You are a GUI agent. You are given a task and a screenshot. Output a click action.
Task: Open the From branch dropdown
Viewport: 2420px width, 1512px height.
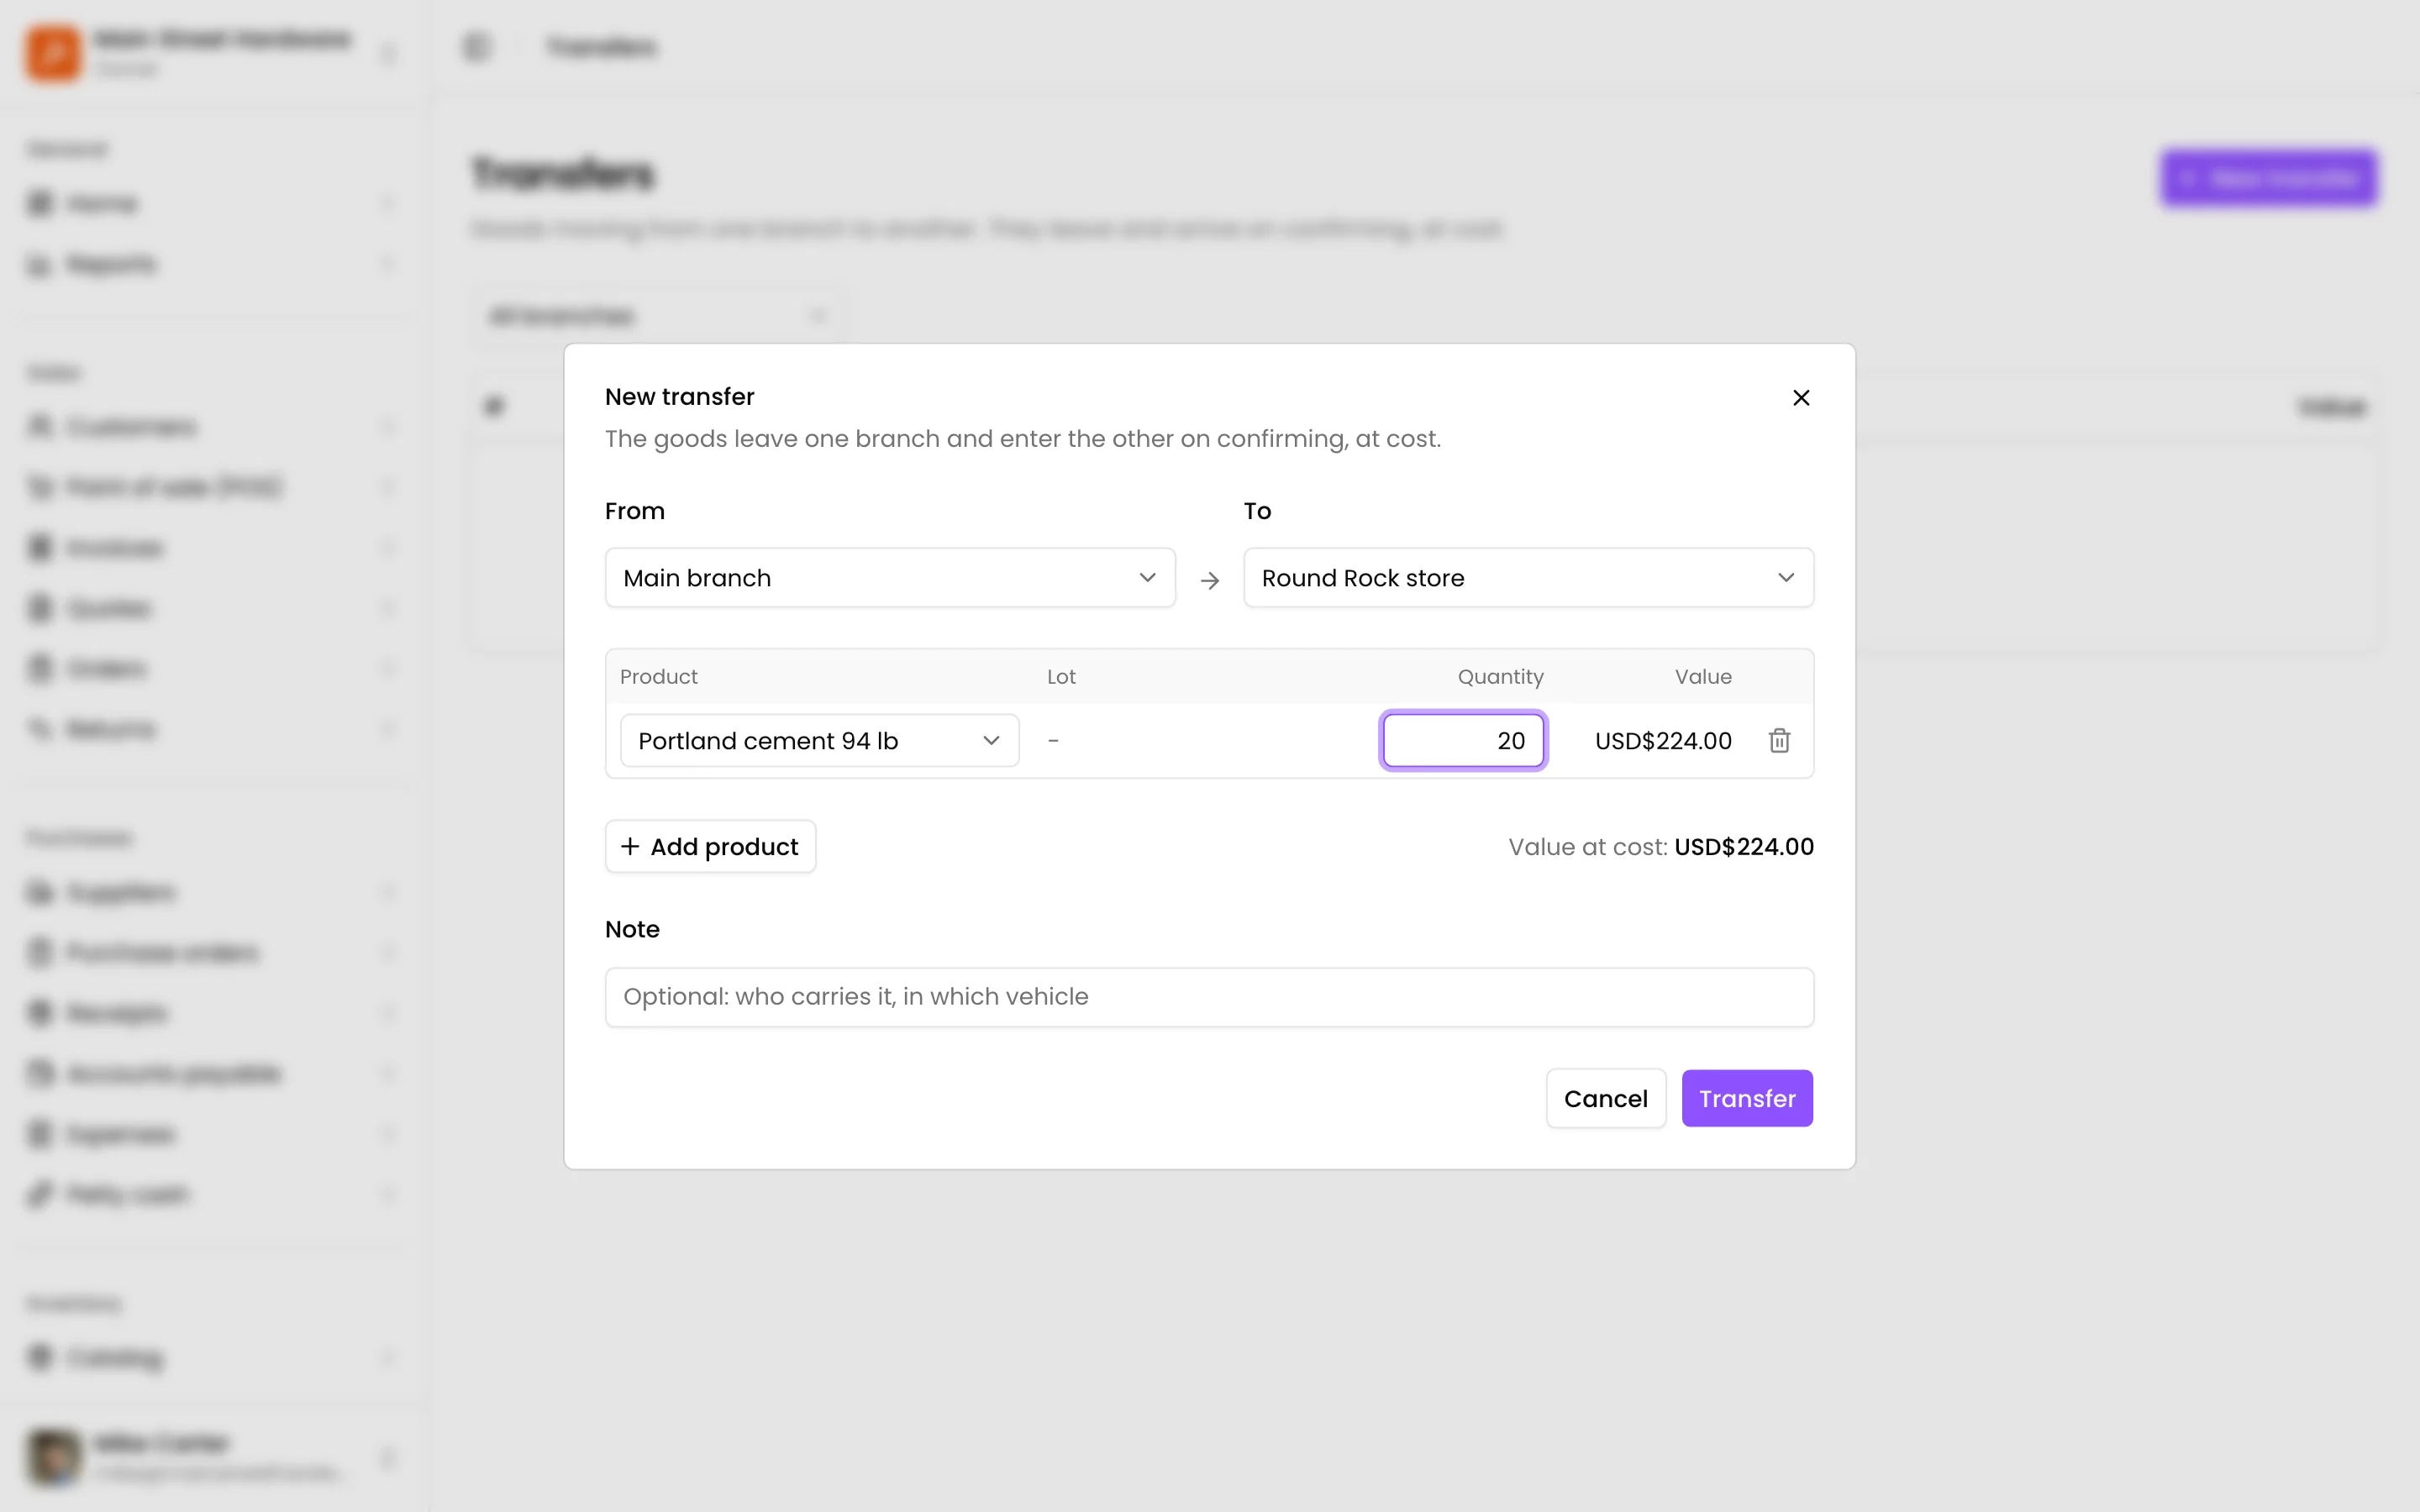pos(890,578)
